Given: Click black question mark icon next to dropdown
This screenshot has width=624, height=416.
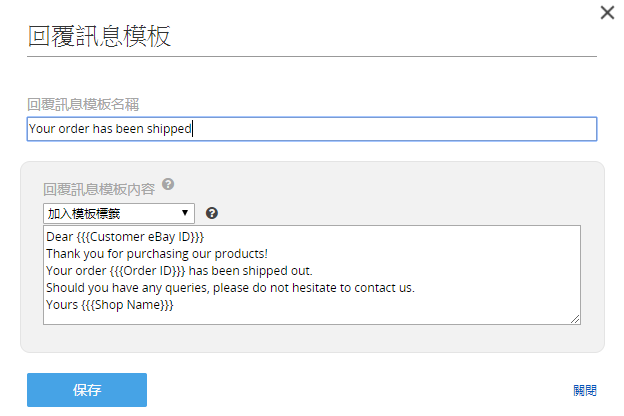Looking at the screenshot, I should [x=212, y=213].
